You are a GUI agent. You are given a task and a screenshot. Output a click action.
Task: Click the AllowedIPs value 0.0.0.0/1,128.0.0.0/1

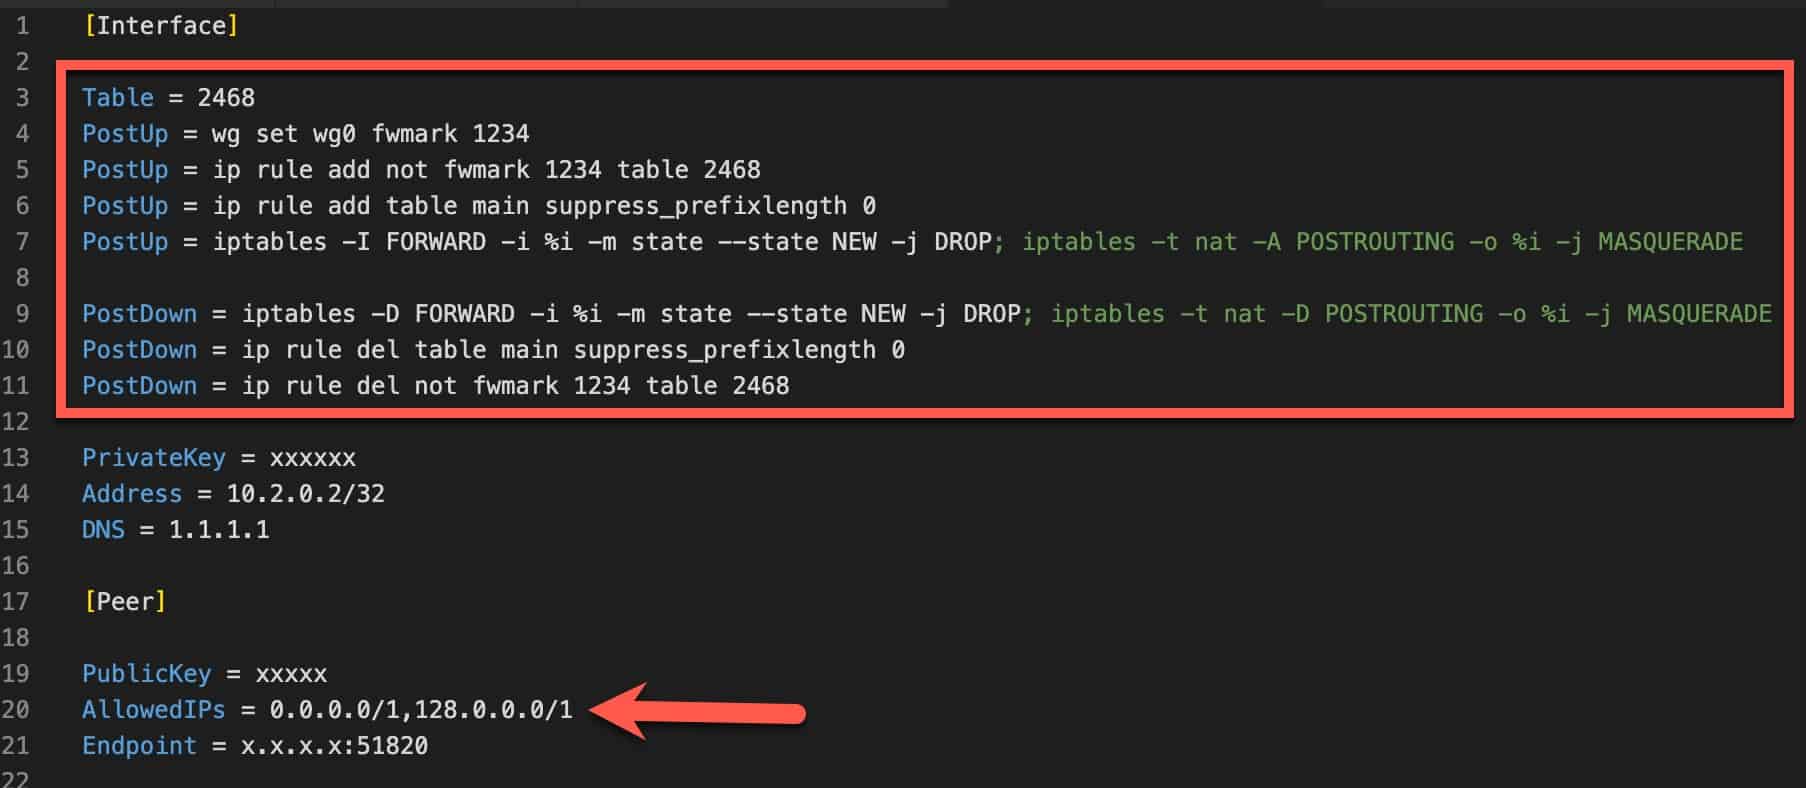(421, 710)
